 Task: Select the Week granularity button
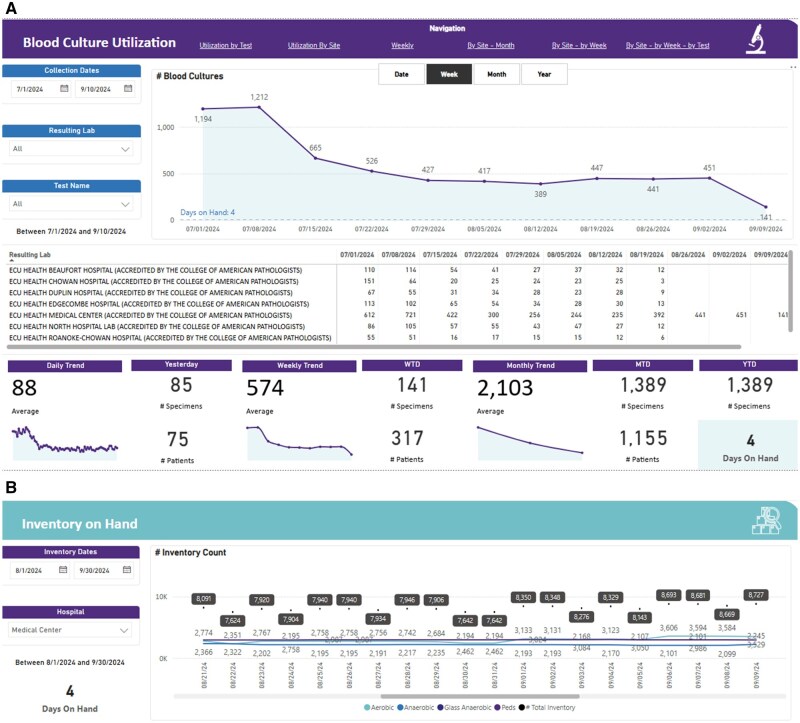(x=449, y=74)
